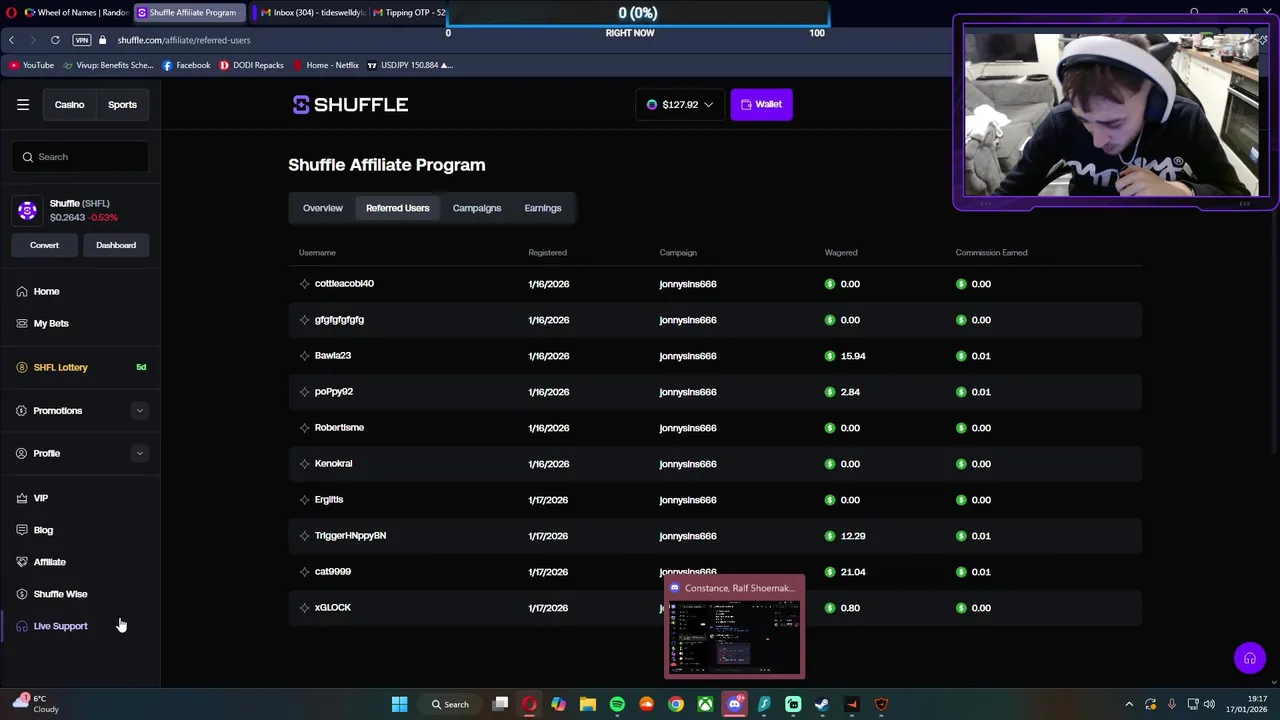This screenshot has height=720, width=1280.
Task: Click the Wagered column header
Action: [x=841, y=253]
